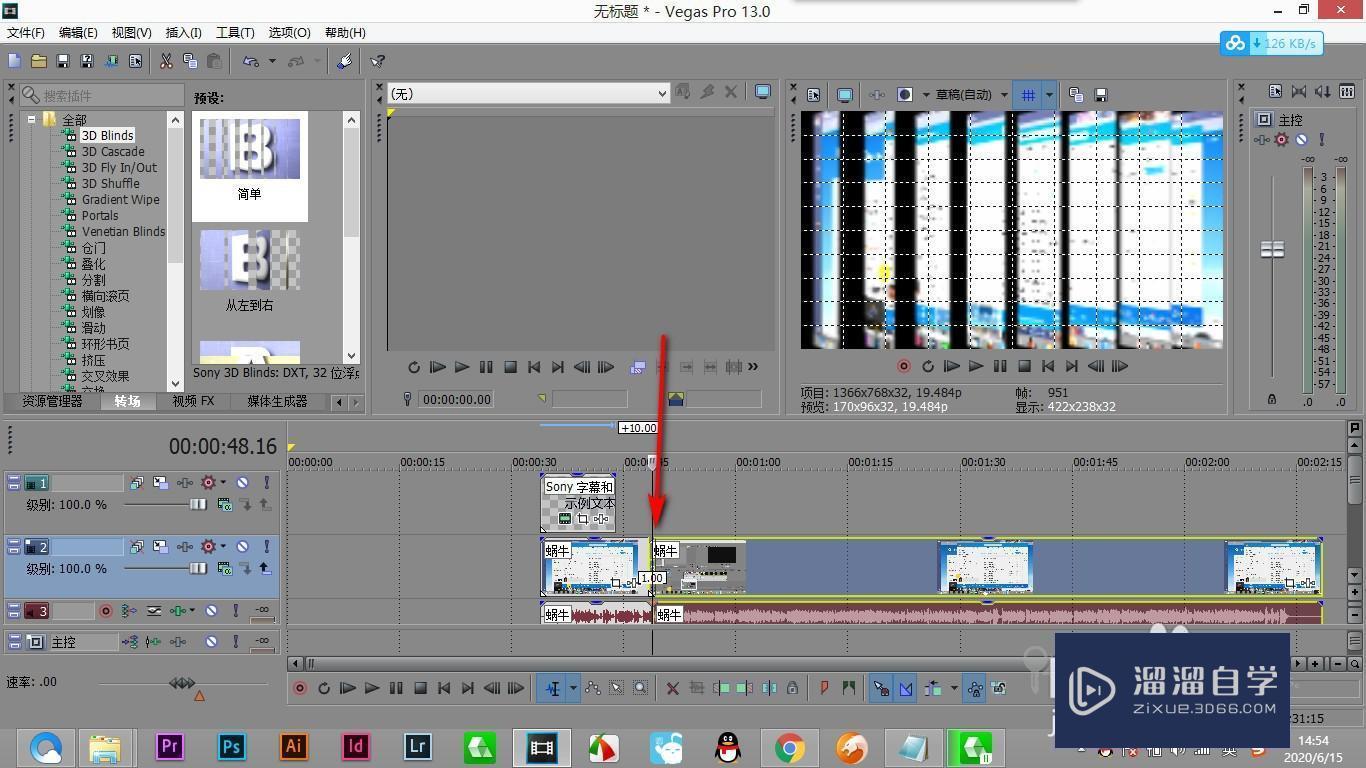The height and width of the screenshot is (768, 1366).
Task: Click the timeline Record button
Action: (x=299, y=688)
